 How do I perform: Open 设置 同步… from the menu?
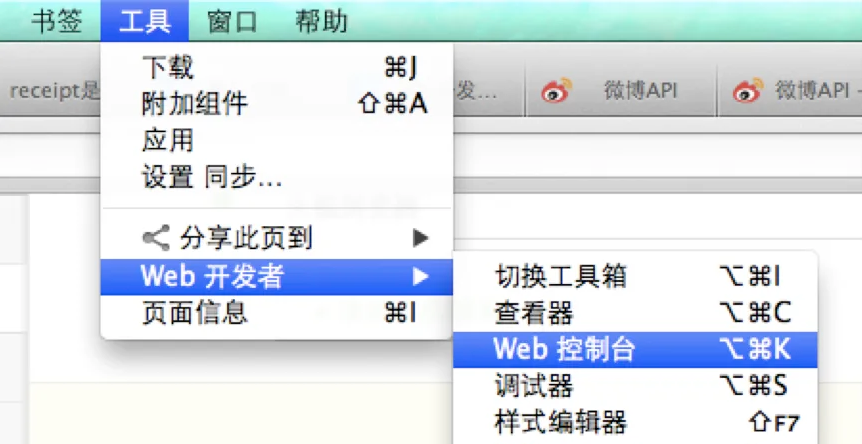[277, 178]
